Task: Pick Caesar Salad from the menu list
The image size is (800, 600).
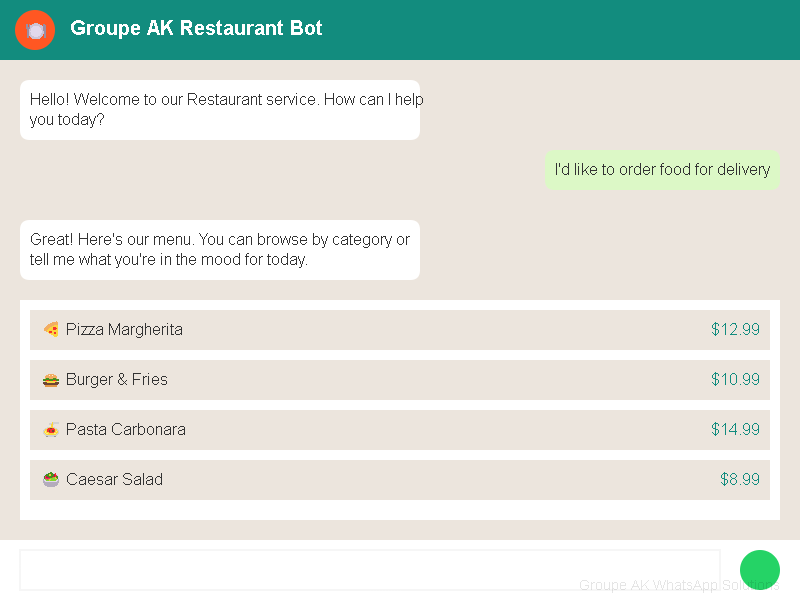Action: tap(400, 479)
